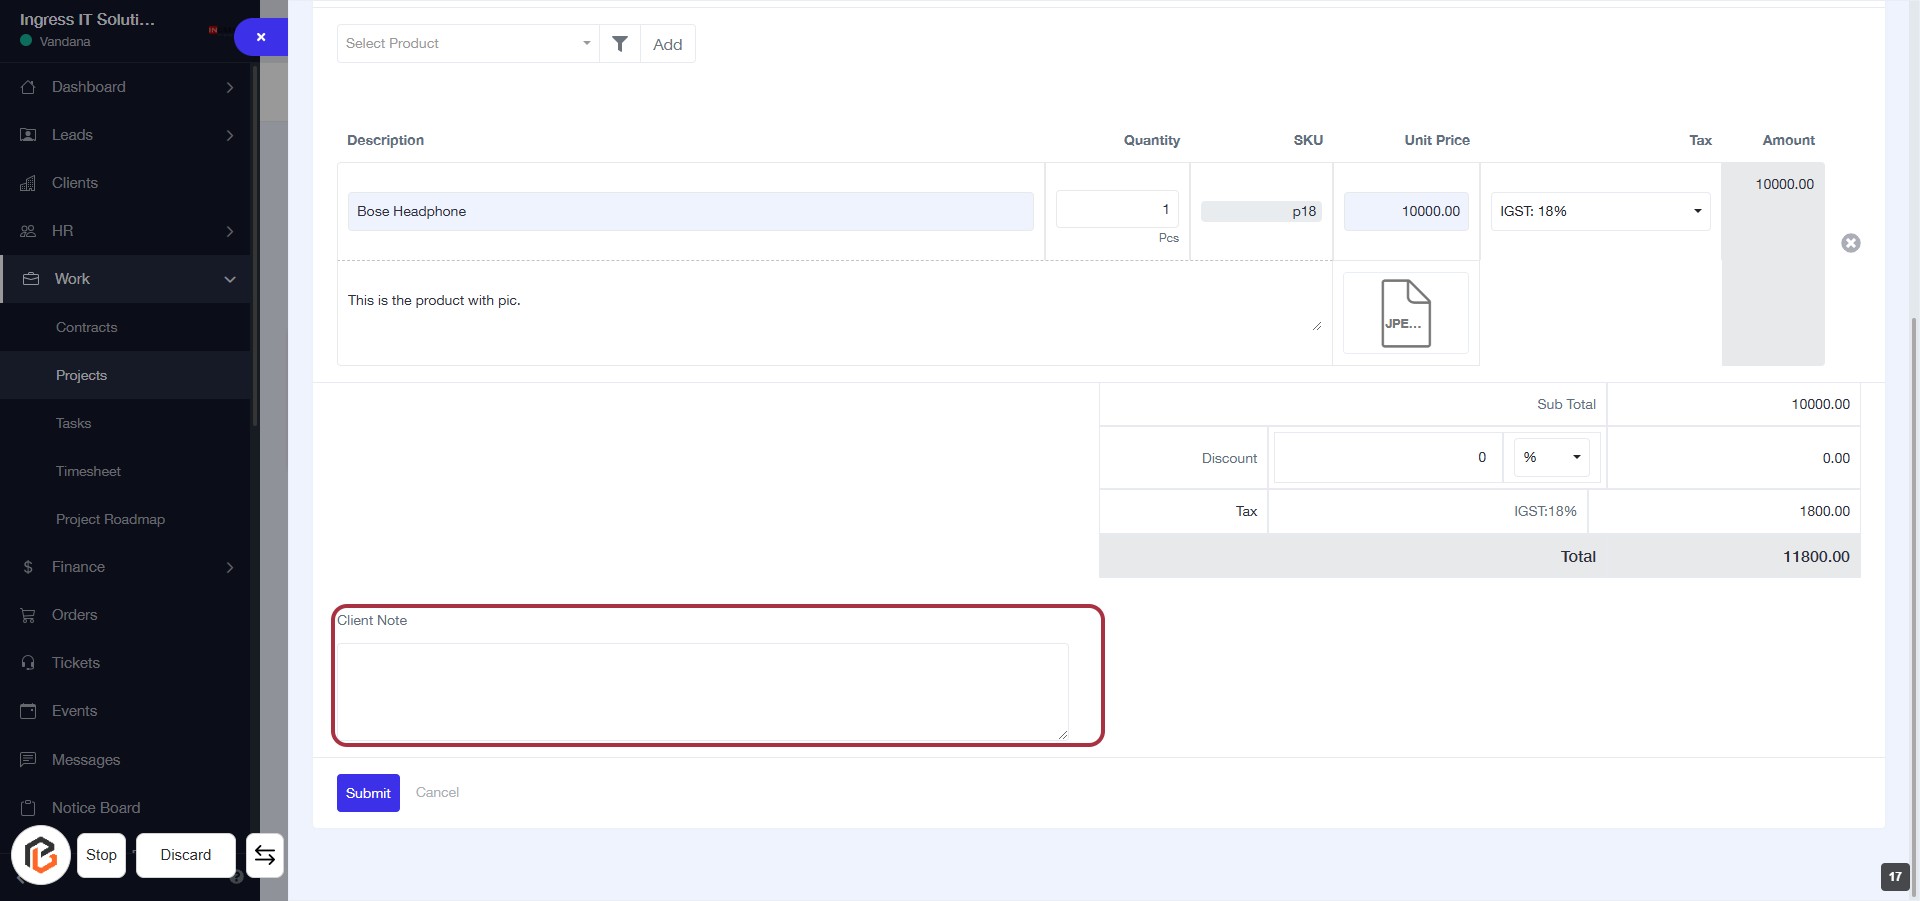Viewport: 1920px width, 901px height.
Task: Click the orange recorder logo icon
Action: point(41,855)
